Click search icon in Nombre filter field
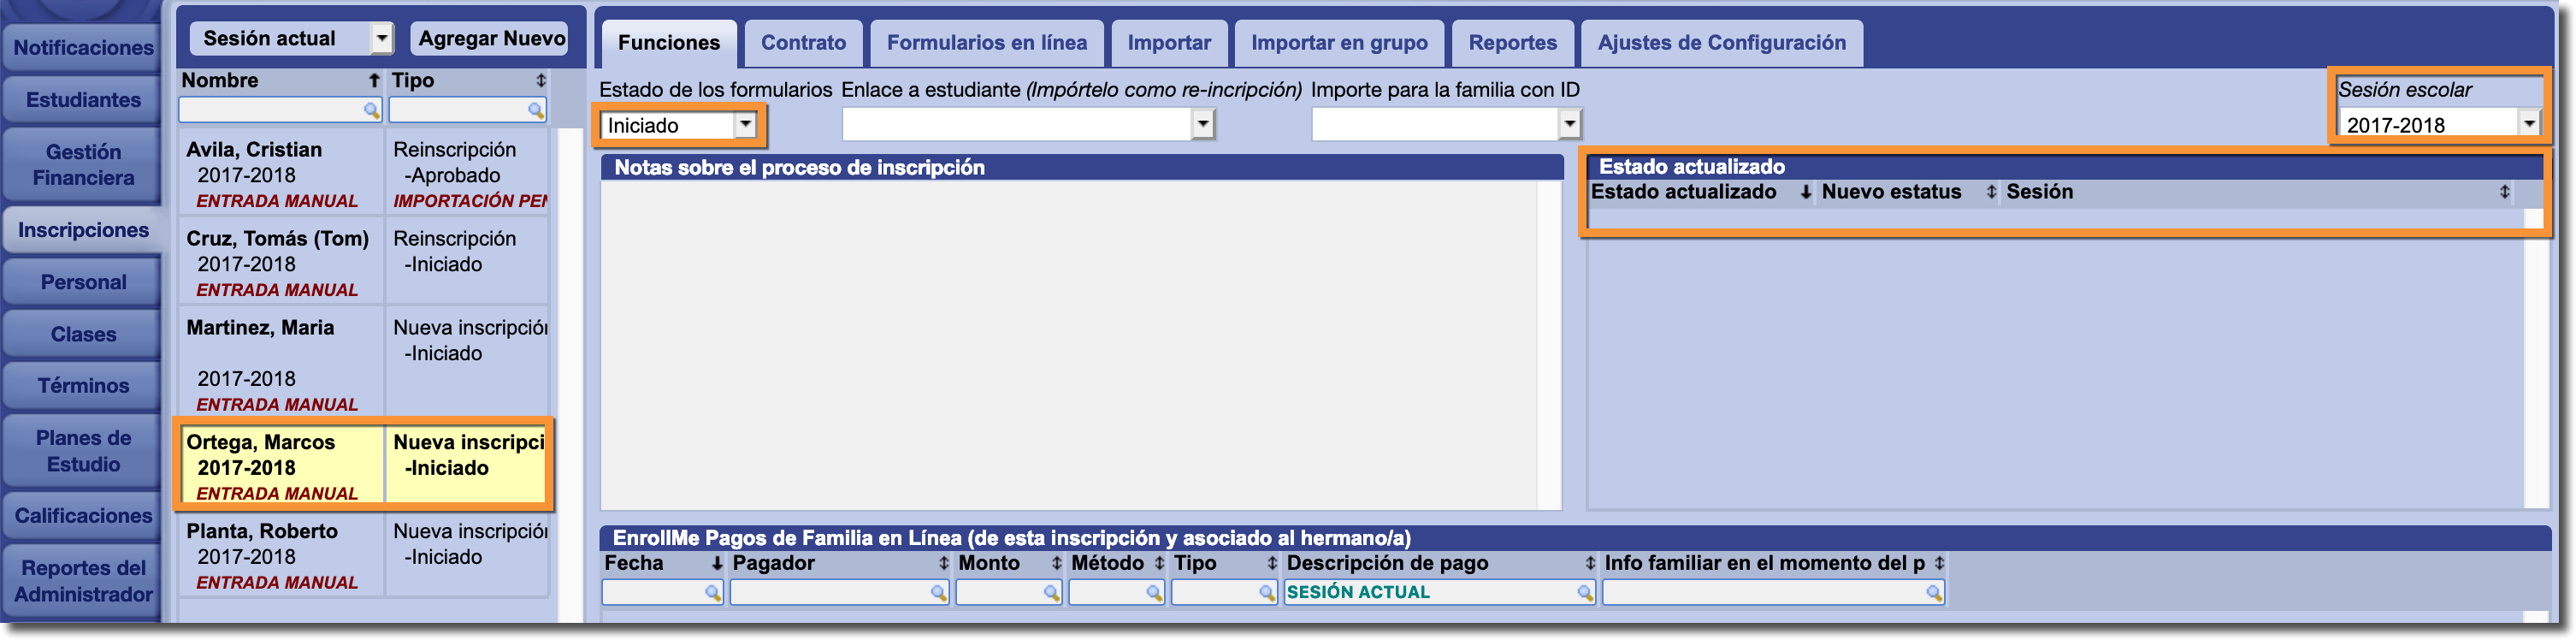The width and height of the screenshot is (2576, 640). coord(371,110)
